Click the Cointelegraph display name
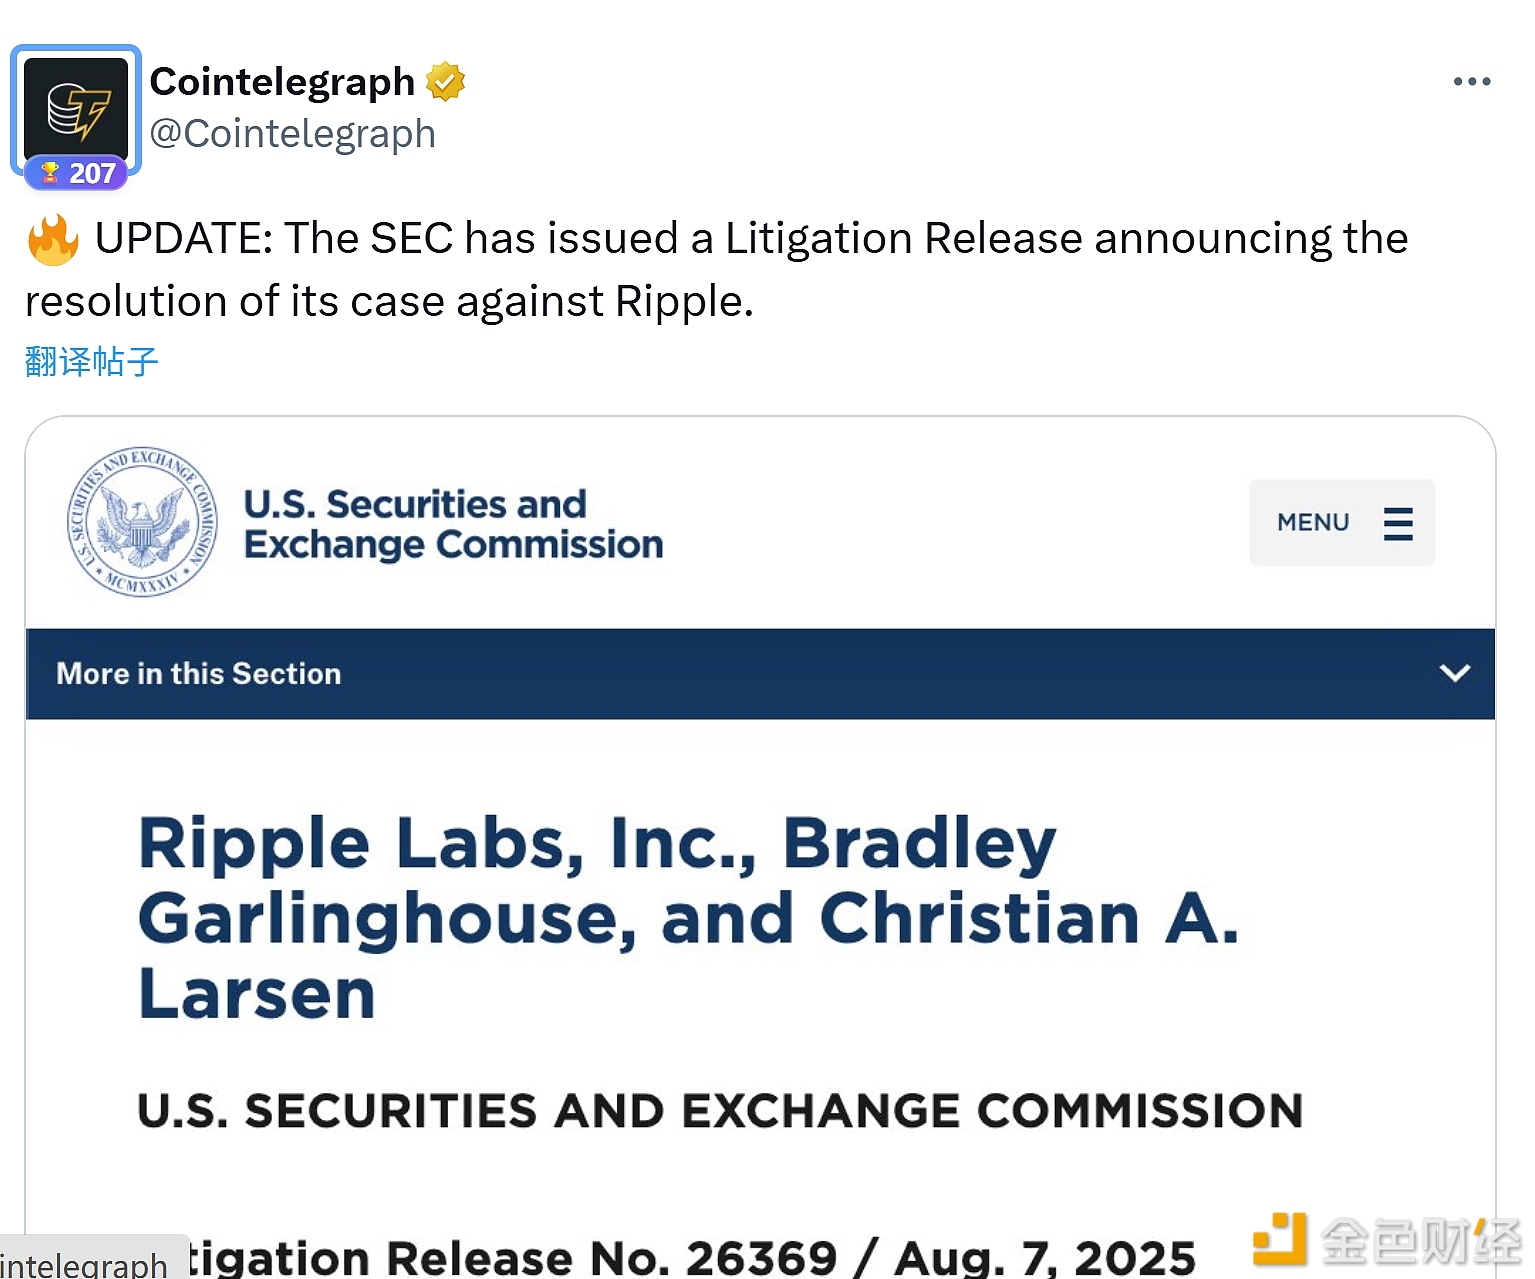Image resolution: width=1535 pixels, height=1279 pixels. point(282,82)
